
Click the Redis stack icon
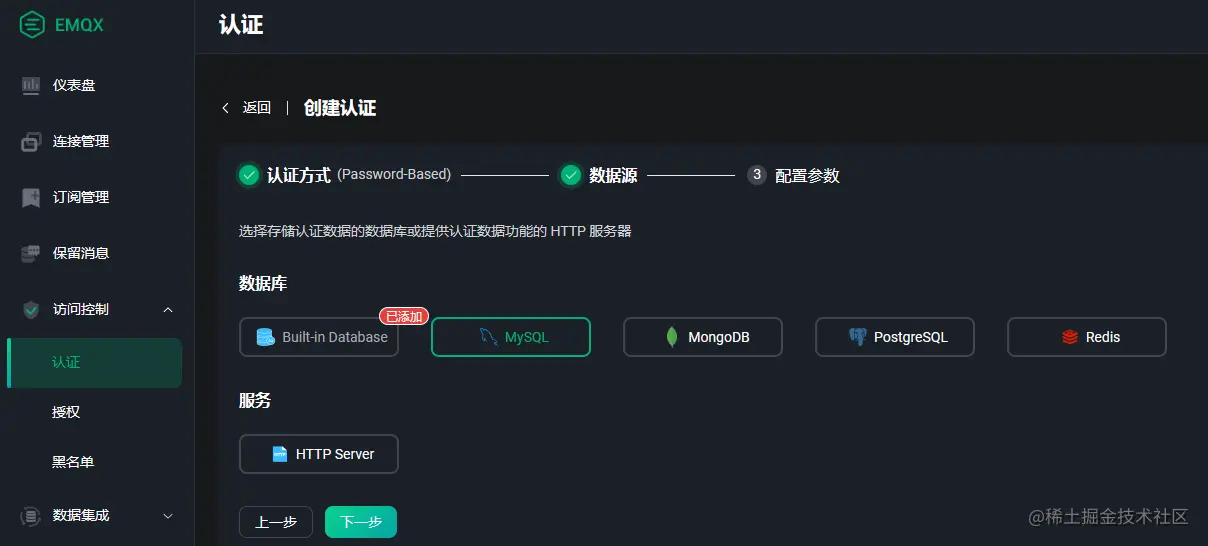pyautogui.click(x=1071, y=337)
